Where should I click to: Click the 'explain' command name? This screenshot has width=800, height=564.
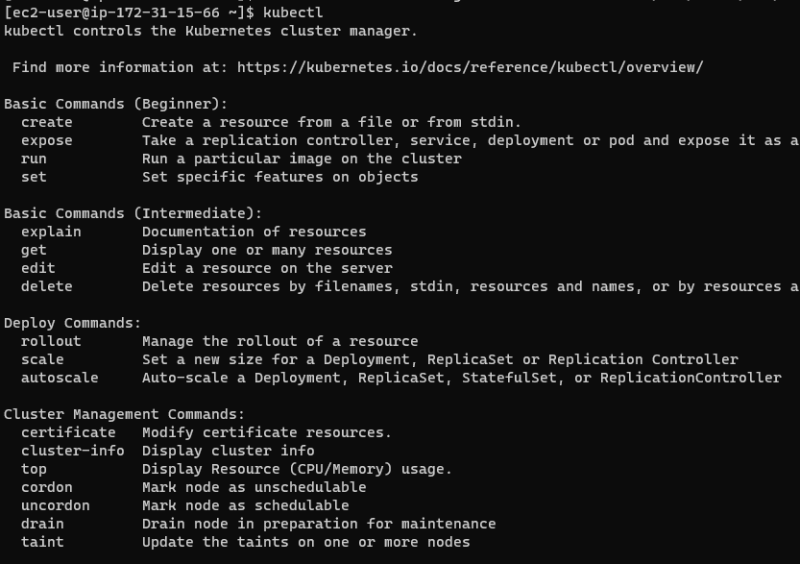click(x=50, y=231)
